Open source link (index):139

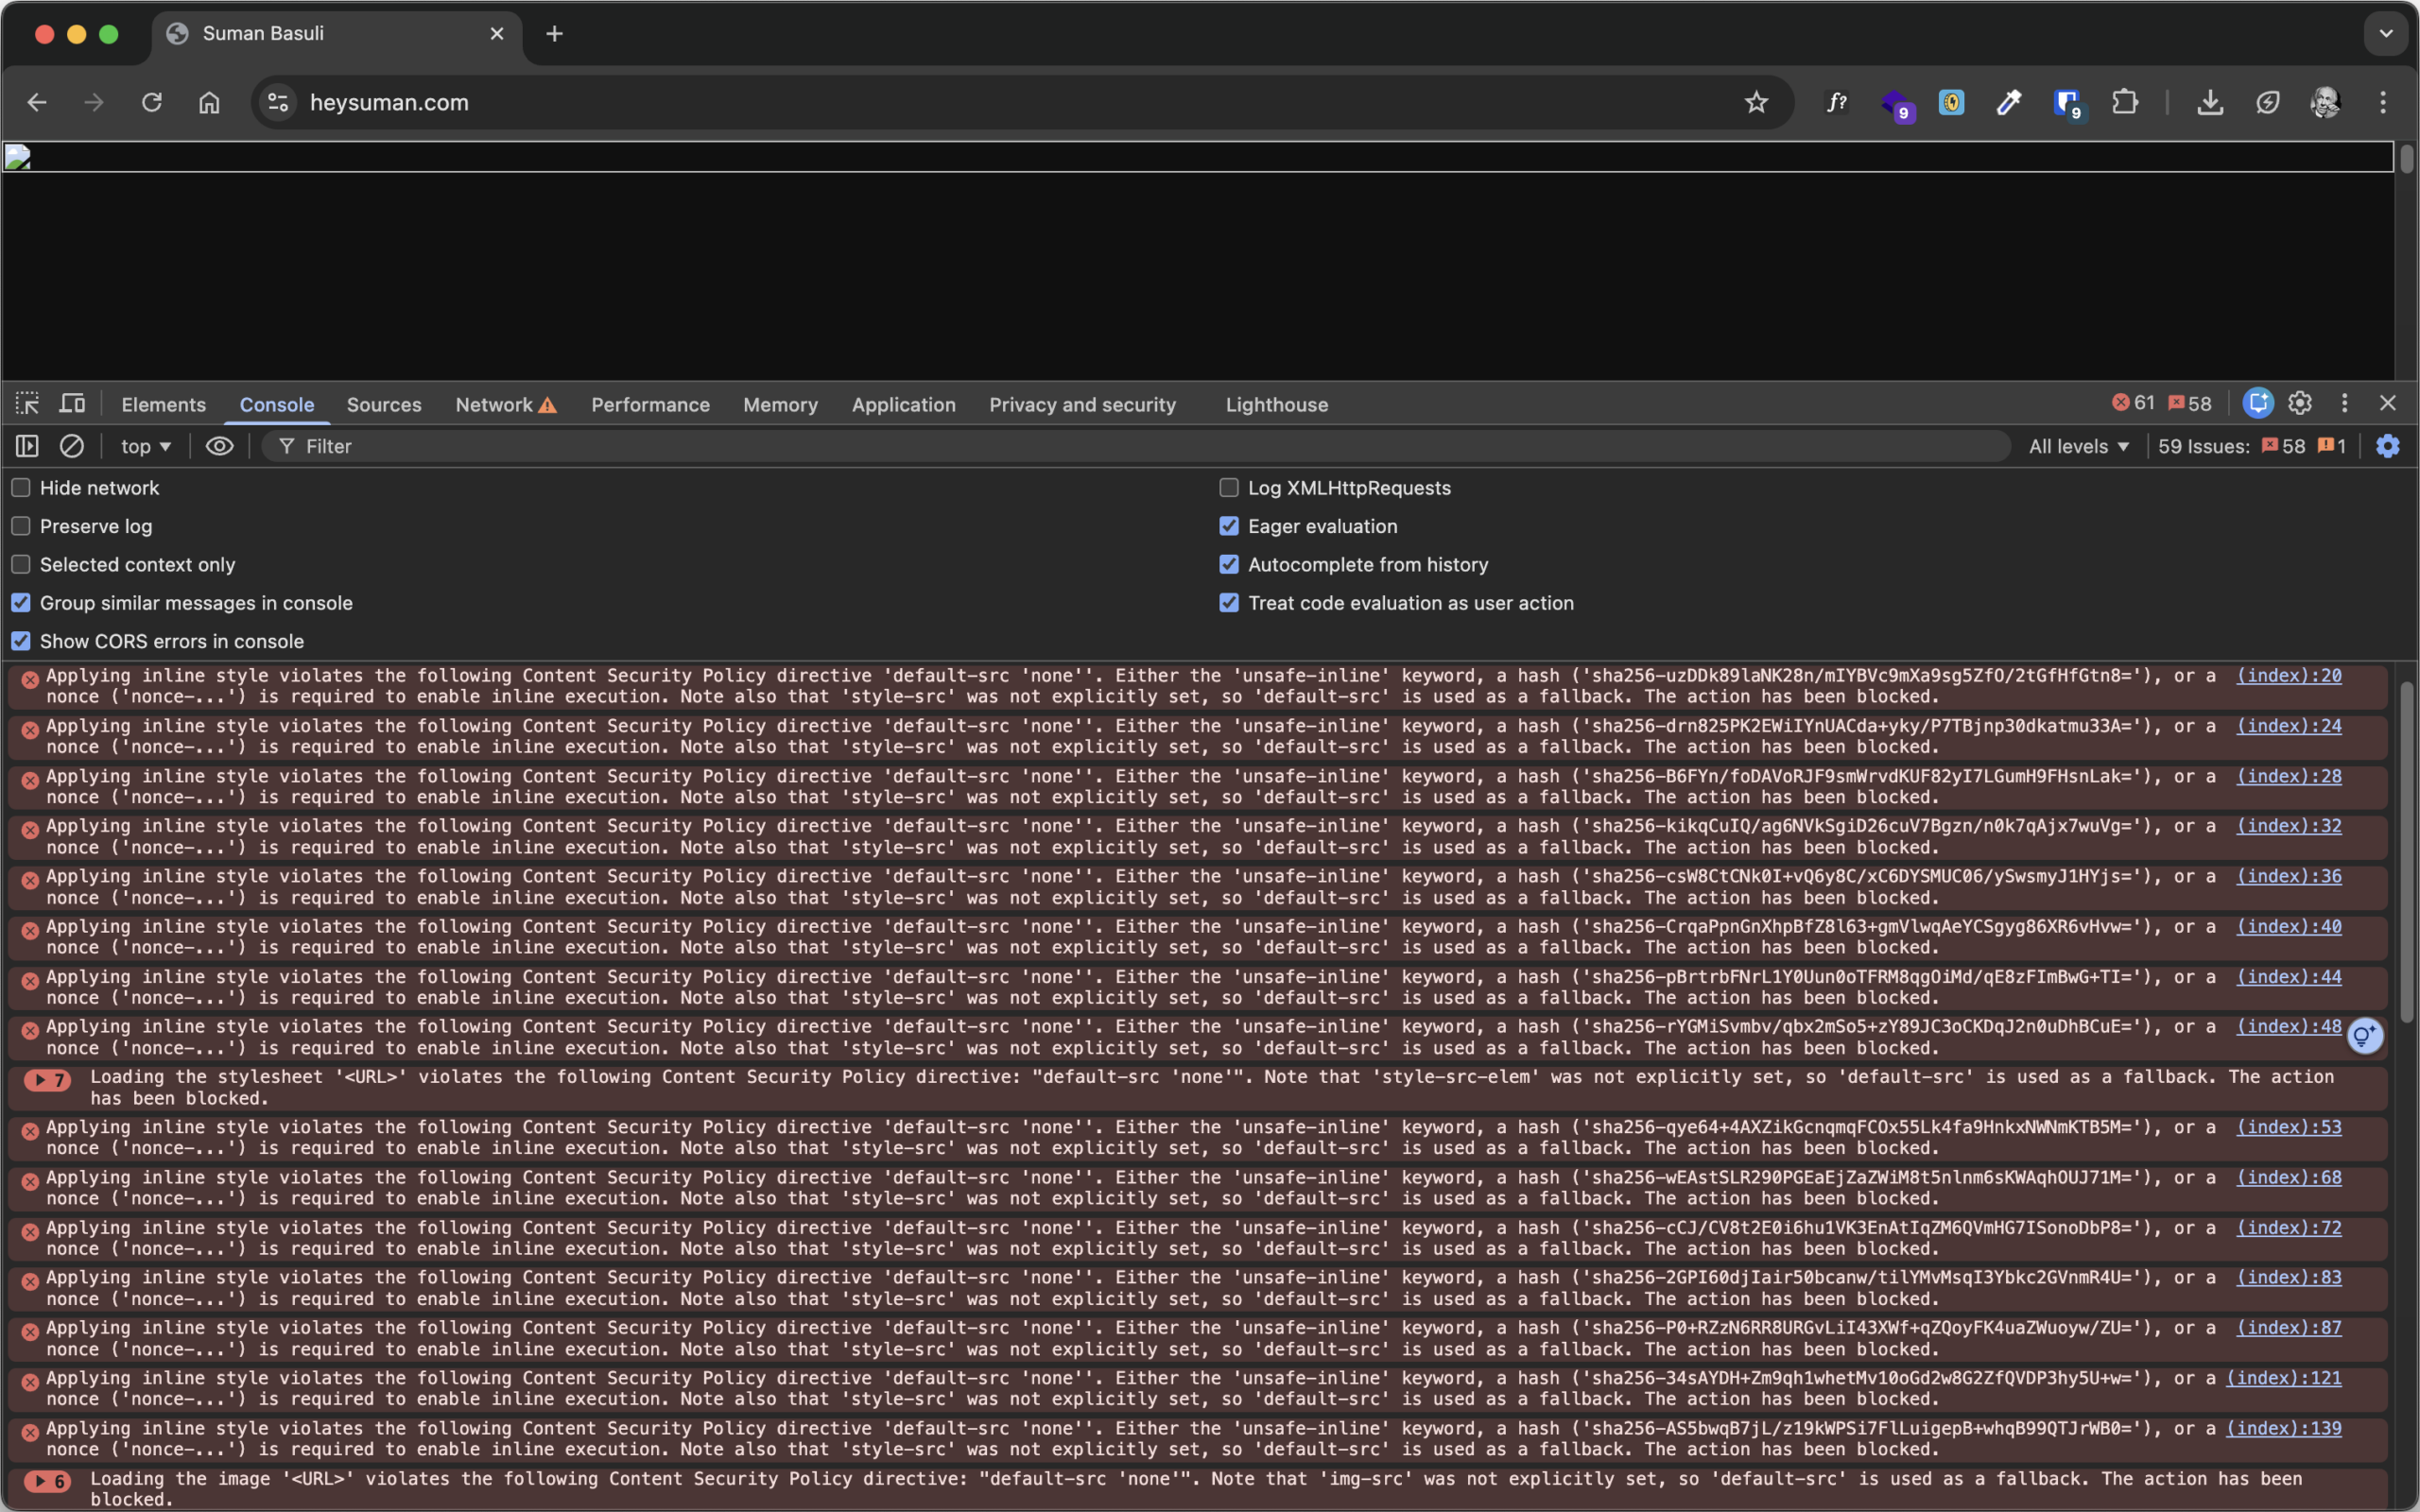click(2284, 1429)
